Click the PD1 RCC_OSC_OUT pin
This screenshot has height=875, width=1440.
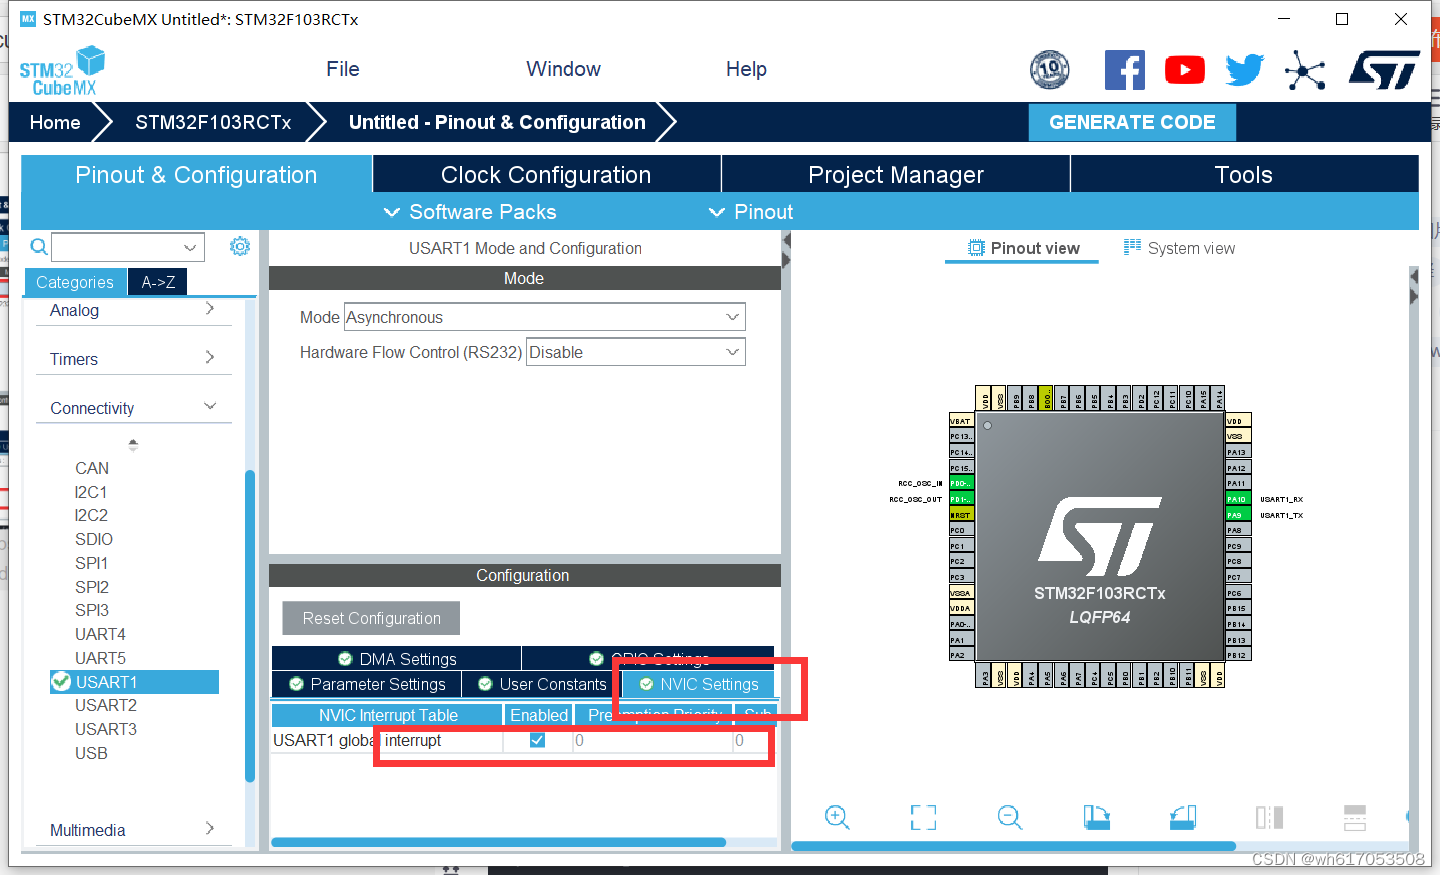coord(961,499)
